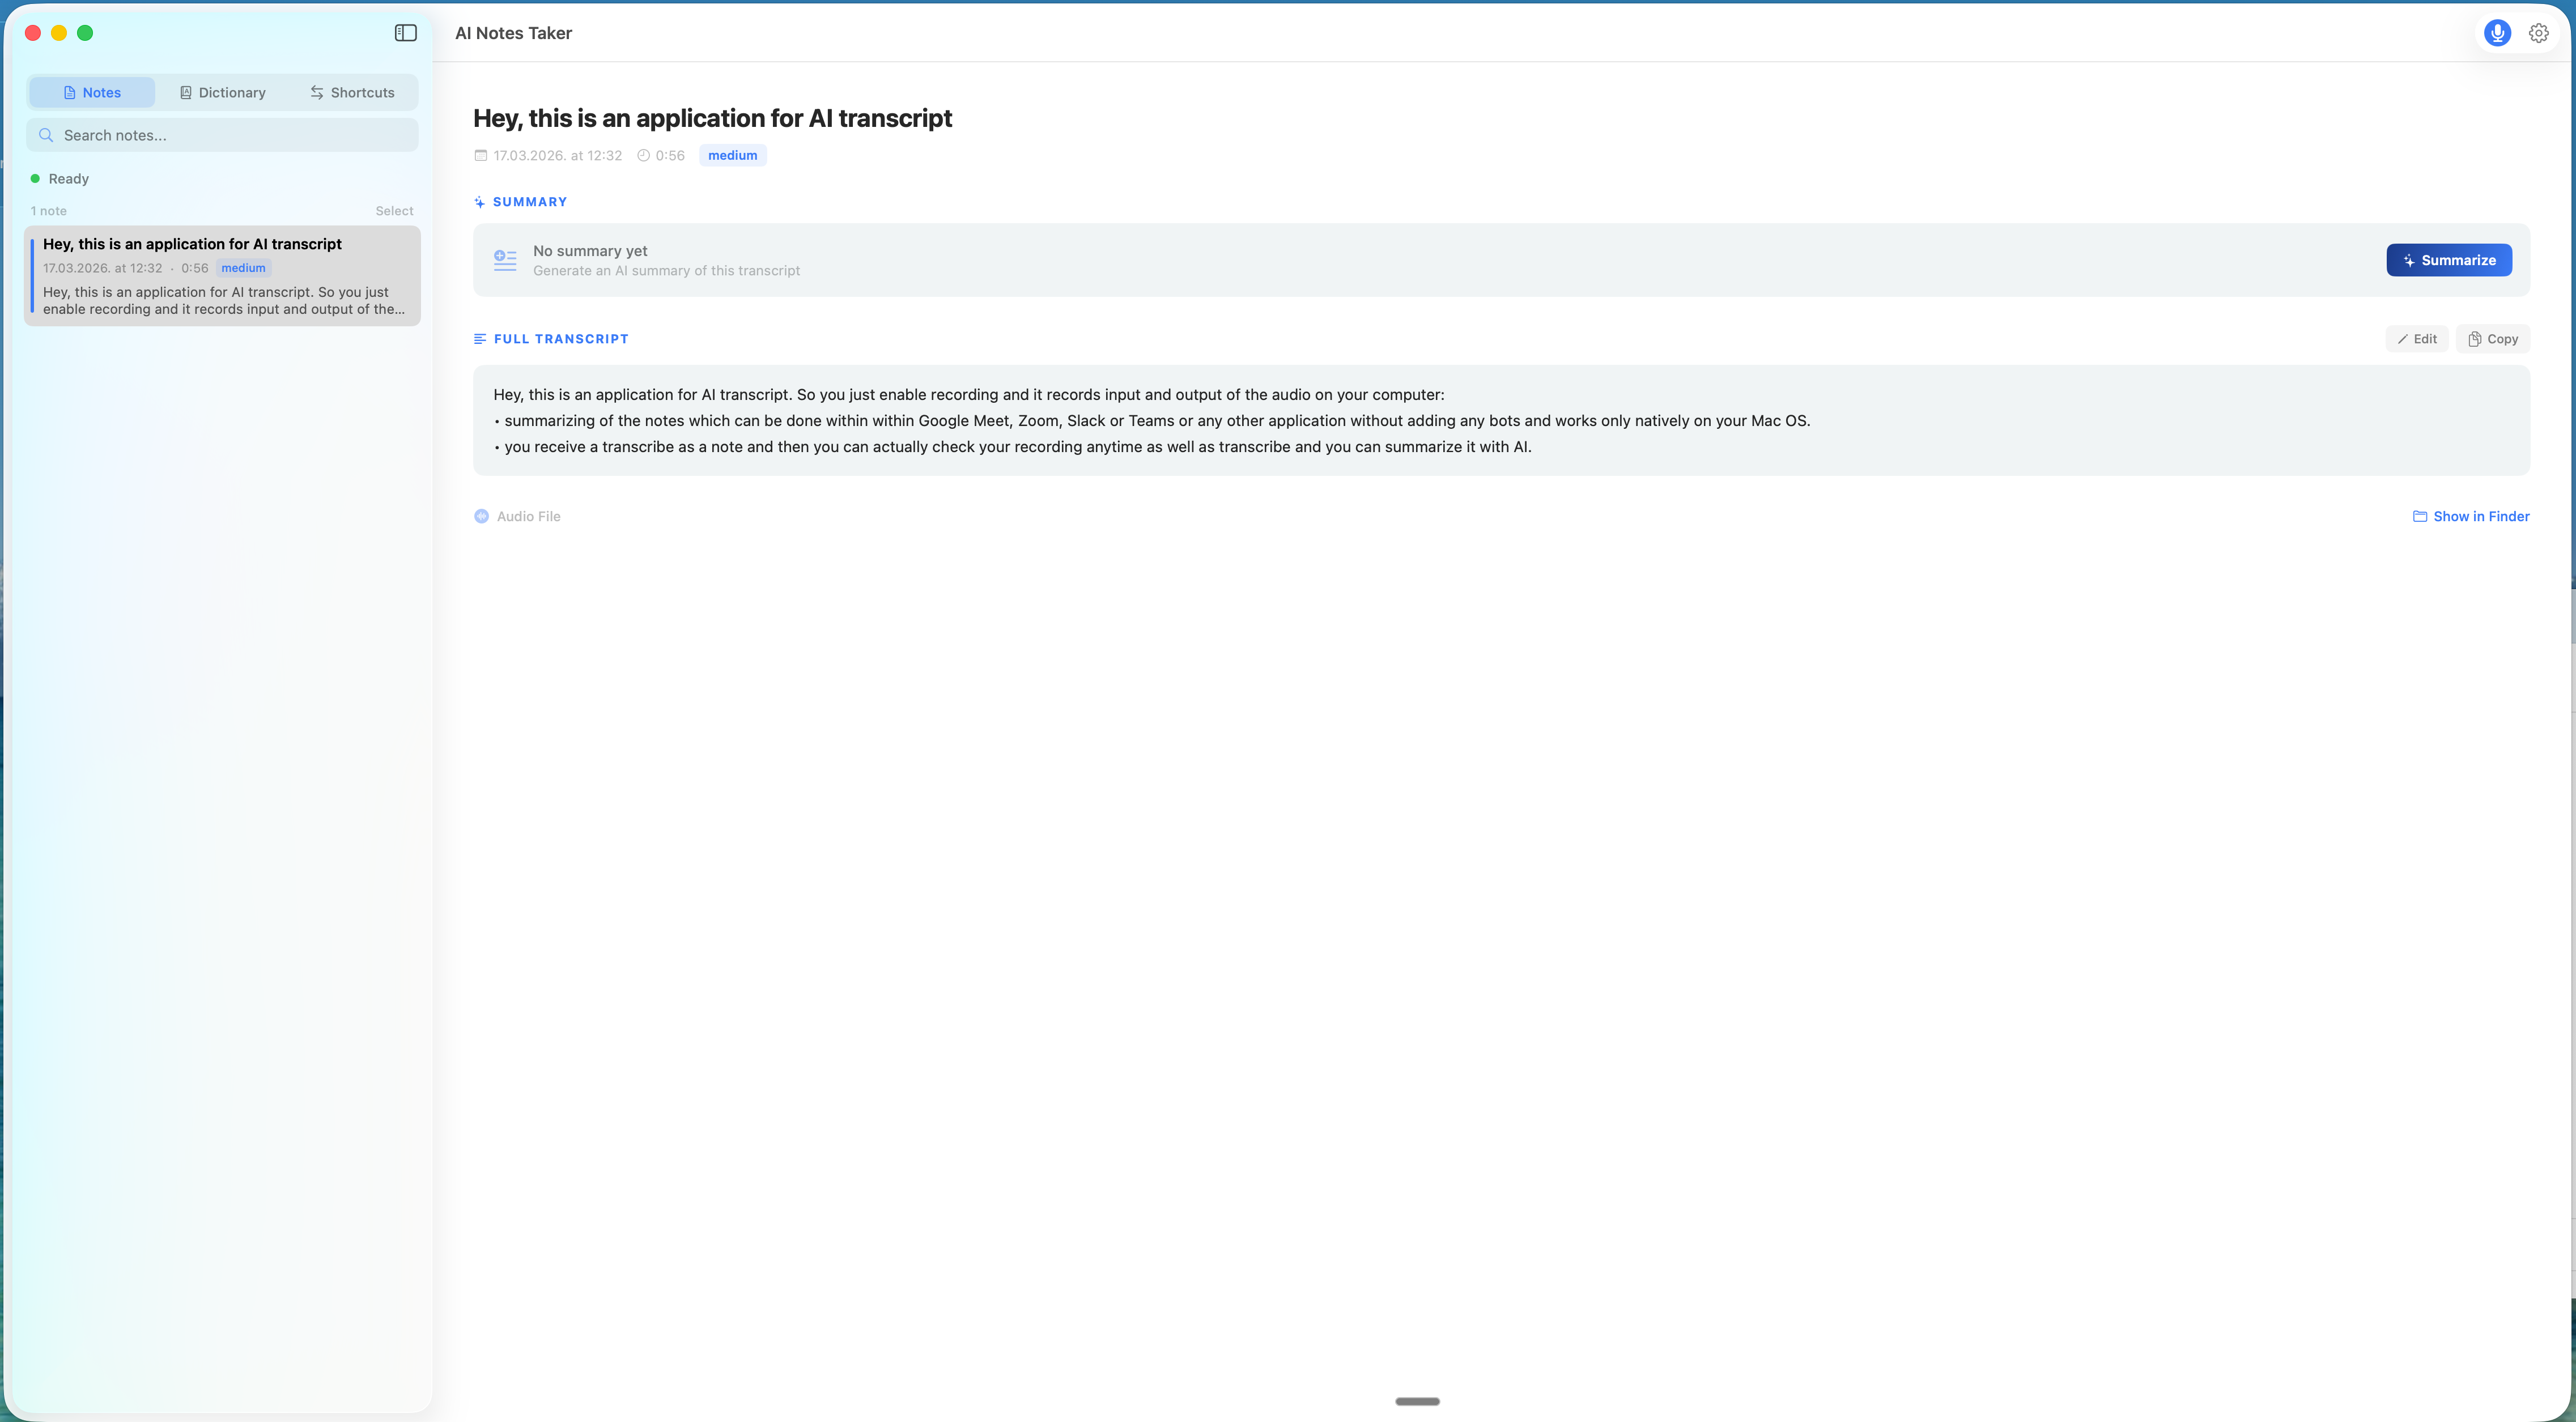Switch to the Notes tab
Screen dimensions: 2576x1422
[x=91, y=91]
